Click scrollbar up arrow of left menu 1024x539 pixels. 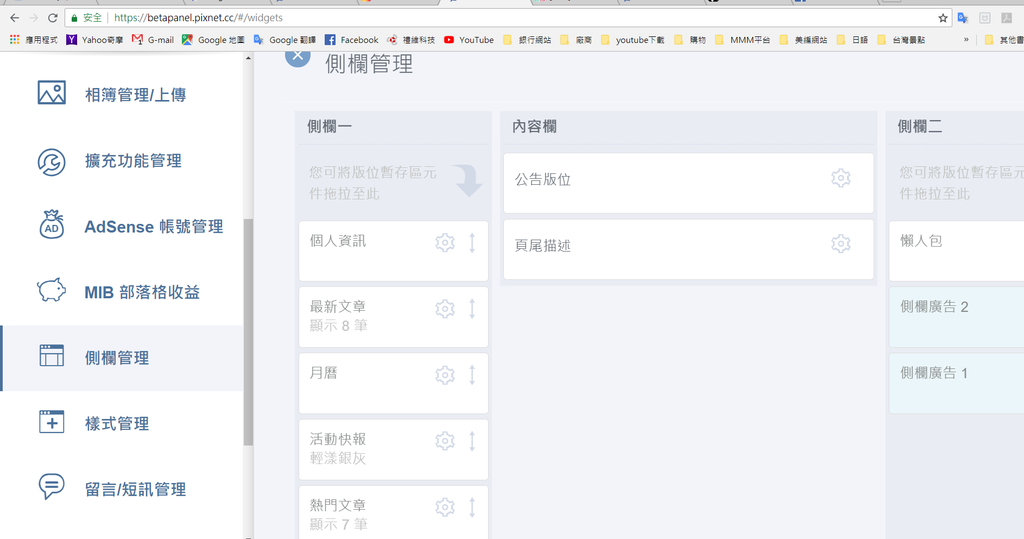(248, 58)
